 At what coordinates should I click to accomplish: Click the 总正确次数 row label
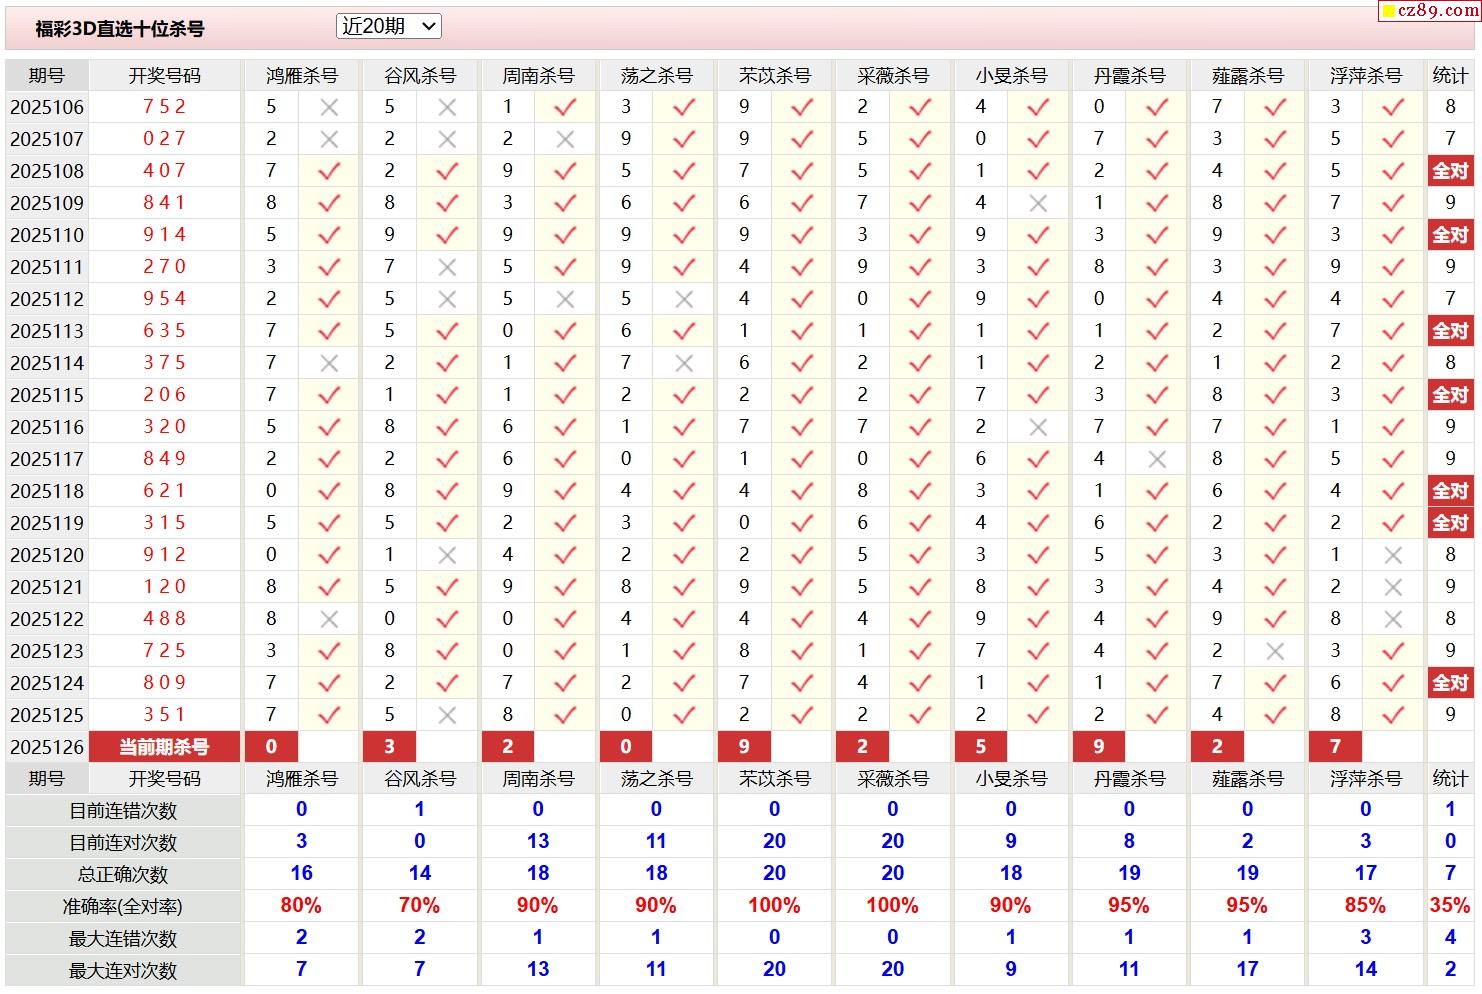coord(123,875)
